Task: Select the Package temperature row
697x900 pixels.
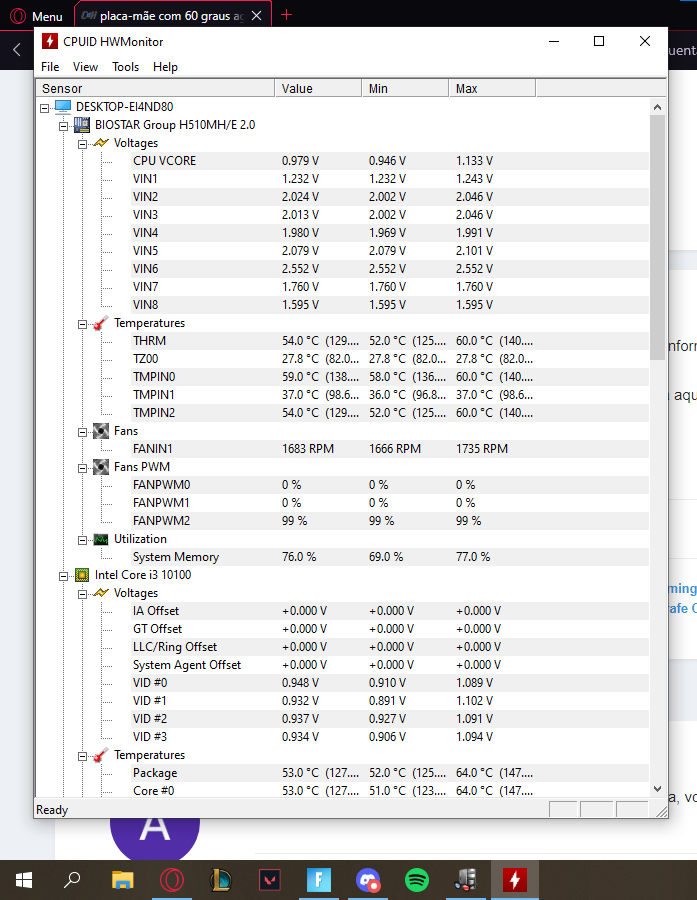Action: (390, 773)
